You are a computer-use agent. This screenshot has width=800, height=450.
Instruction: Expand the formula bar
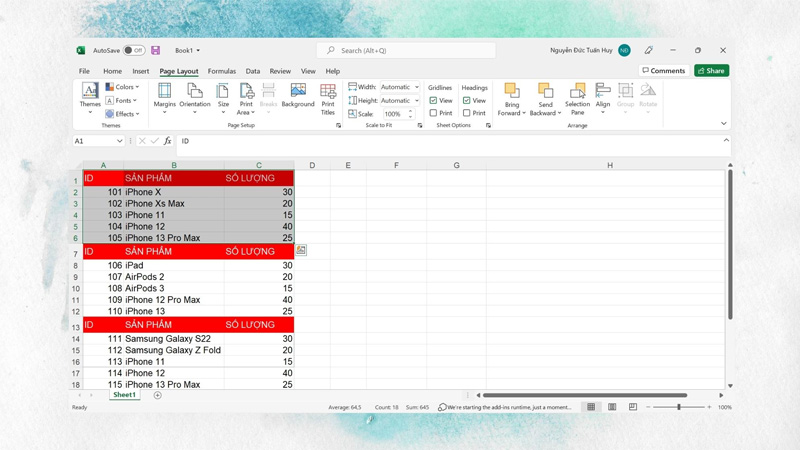point(726,140)
